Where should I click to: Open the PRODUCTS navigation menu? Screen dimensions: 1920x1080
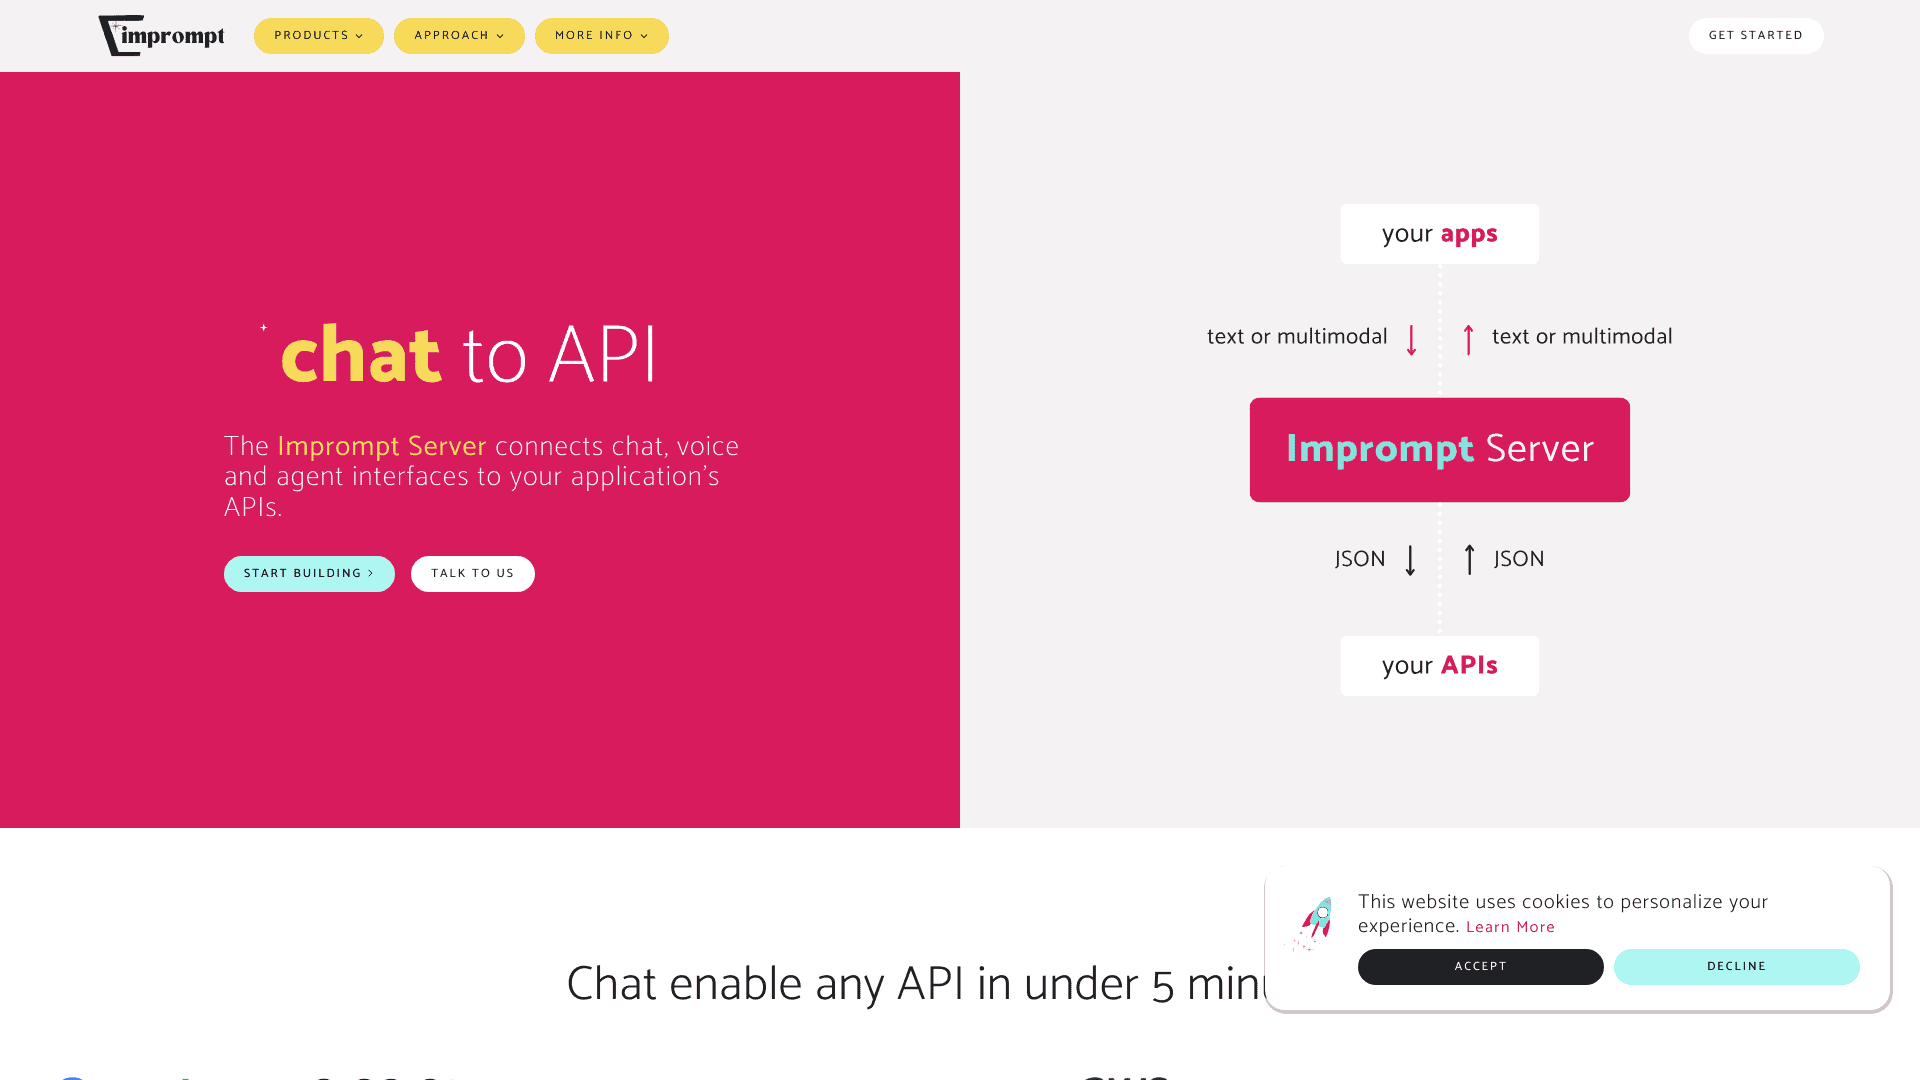318,35
